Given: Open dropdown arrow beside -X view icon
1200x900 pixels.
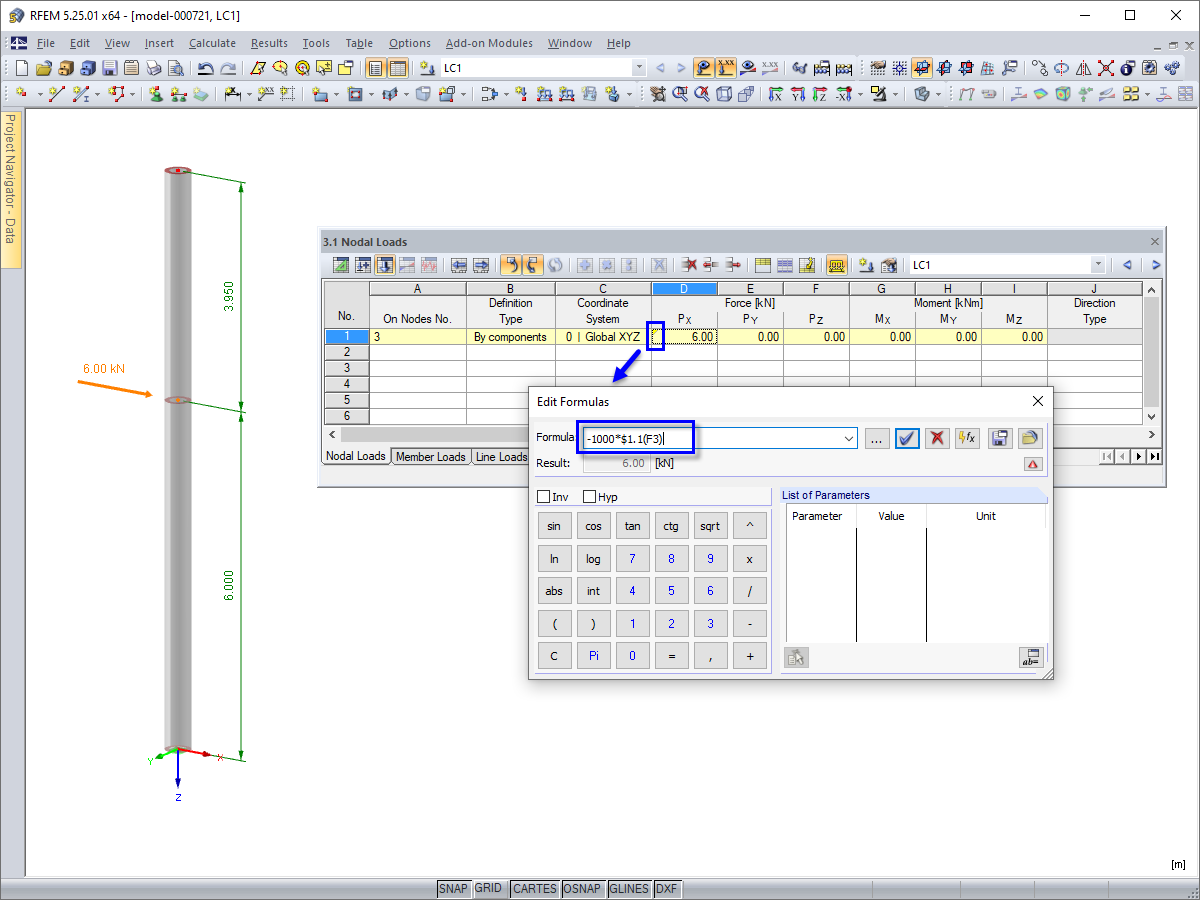Looking at the screenshot, I should [858, 94].
